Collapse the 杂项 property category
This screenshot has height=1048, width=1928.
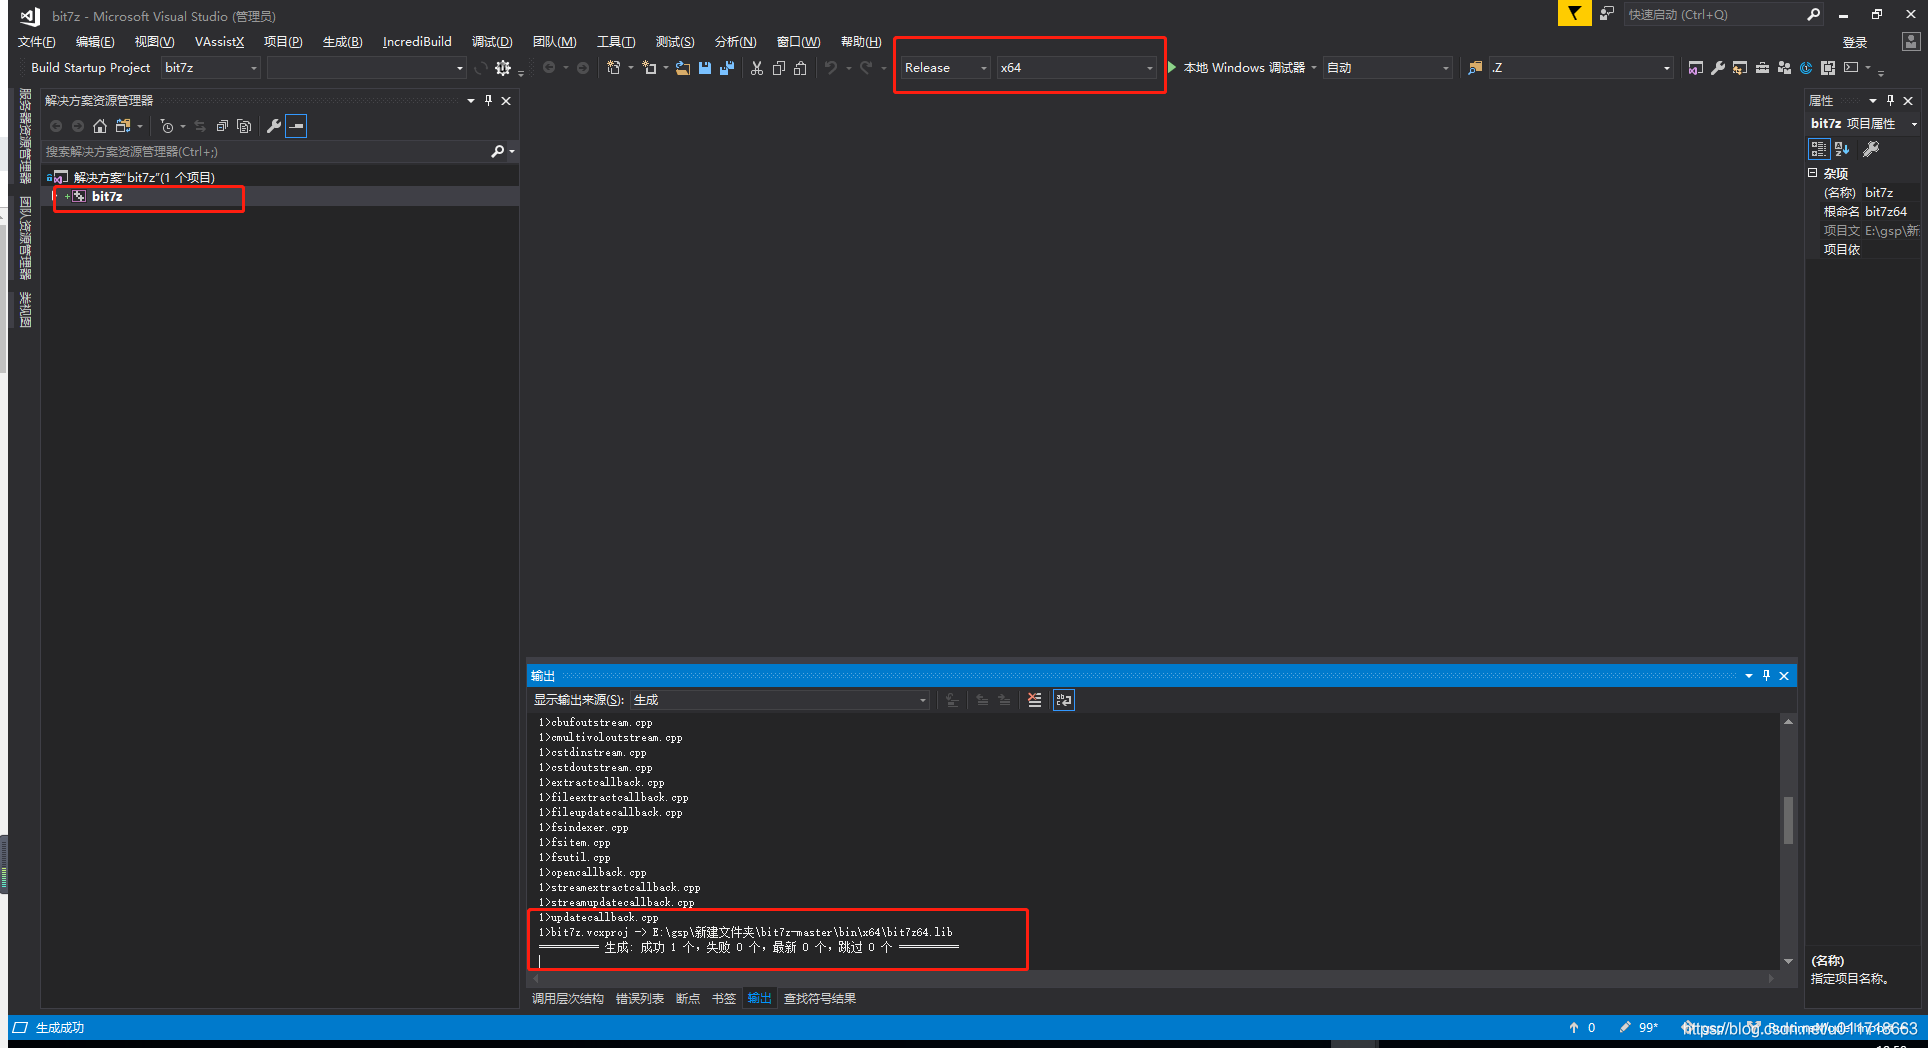click(1812, 173)
